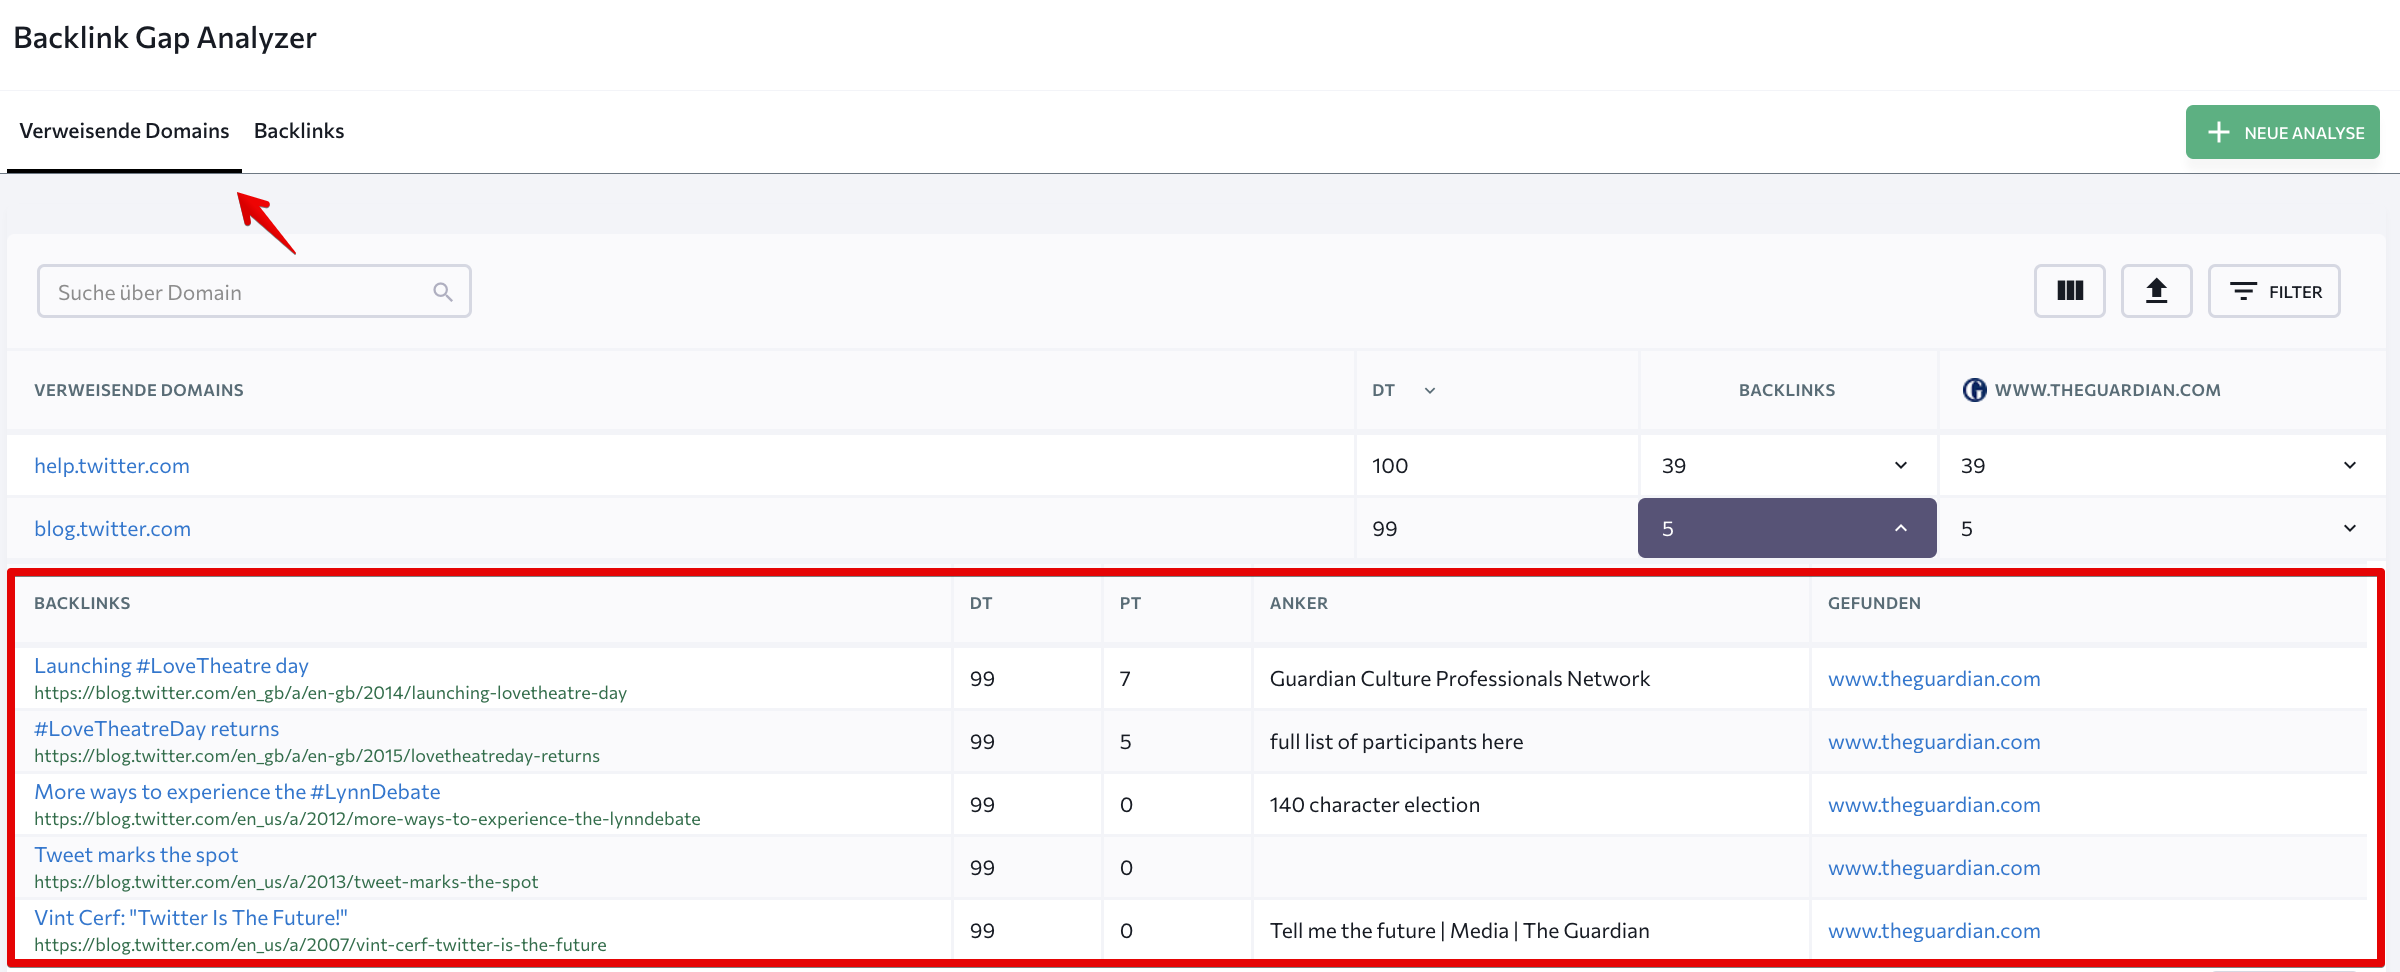Viewport: 2400px width, 972px height.
Task: Sort by DT column arrow
Action: [x=1430, y=391]
